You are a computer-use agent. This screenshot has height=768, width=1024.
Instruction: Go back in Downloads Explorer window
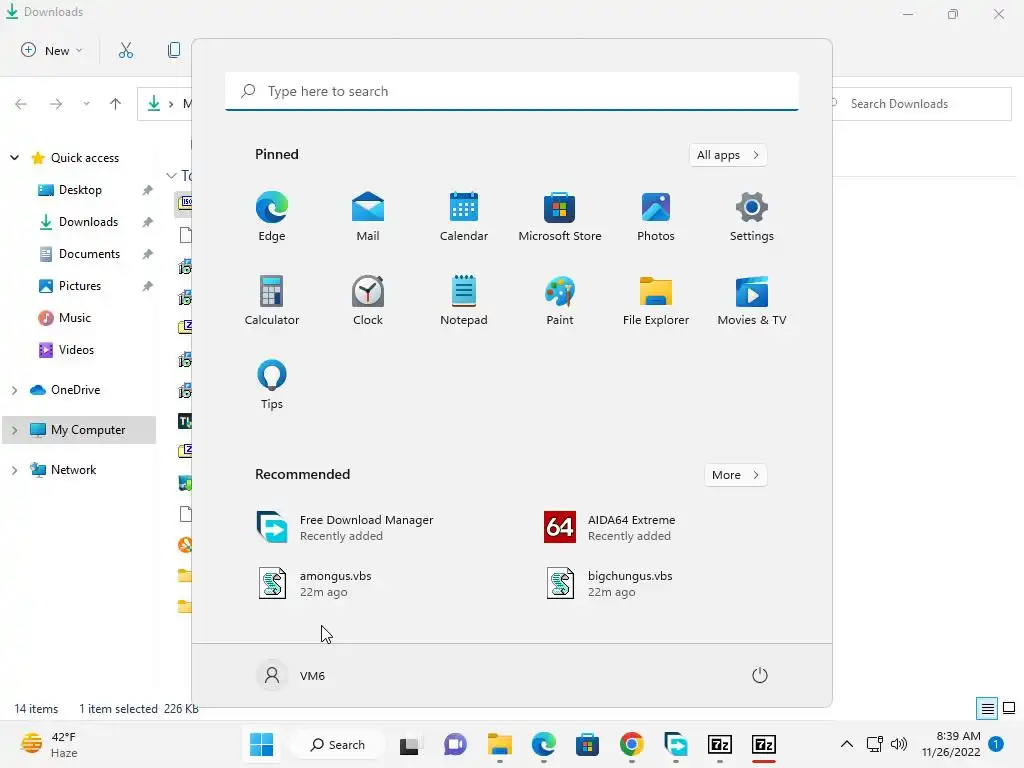pyautogui.click(x=21, y=104)
